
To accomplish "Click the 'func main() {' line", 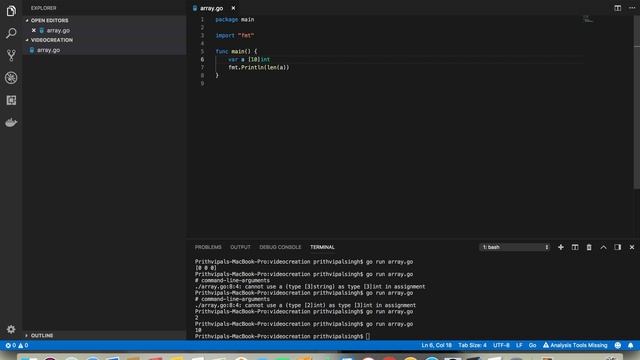I will tap(236, 51).
